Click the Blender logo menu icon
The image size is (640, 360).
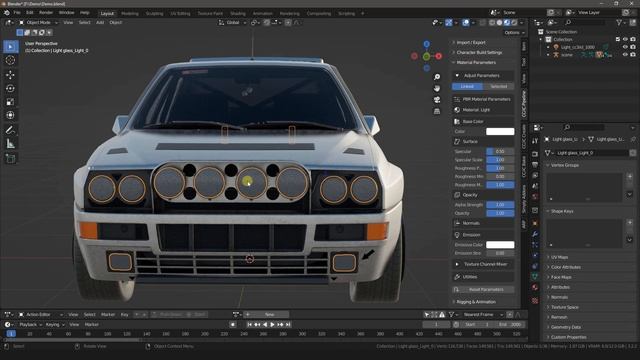point(7,13)
